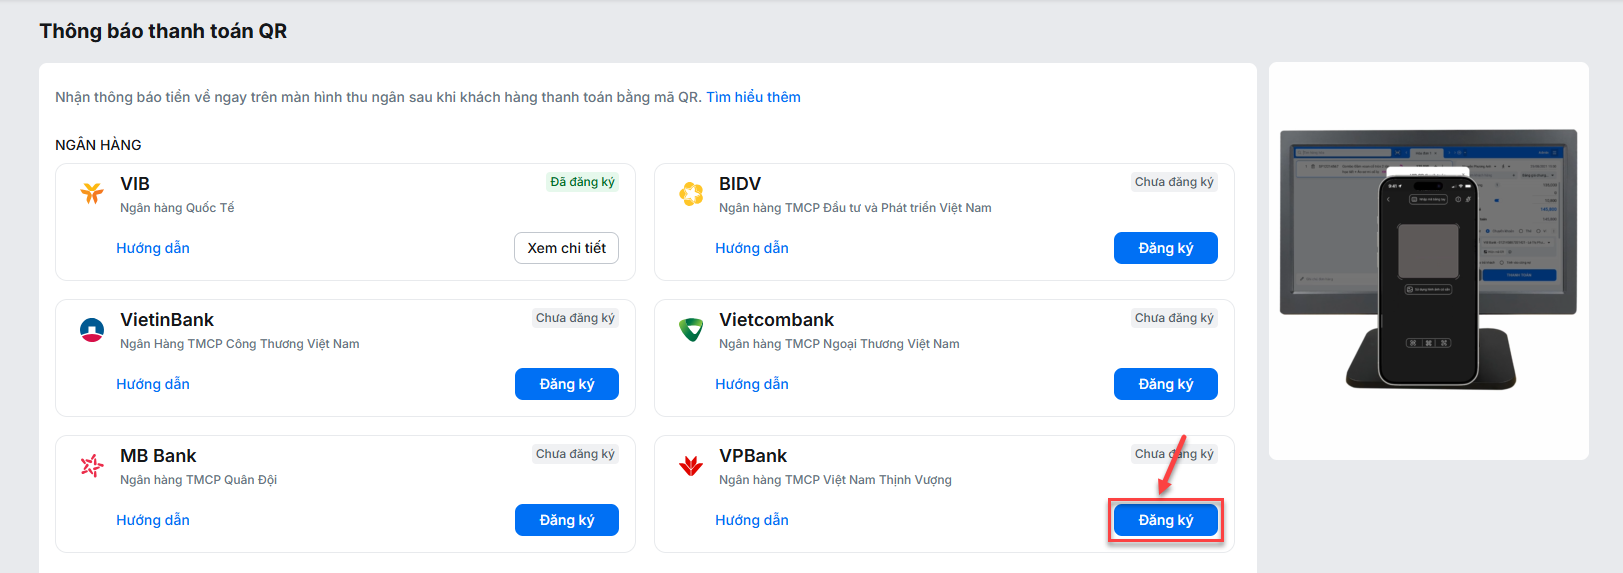The height and width of the screenshot is (573, 1623).
Task: Click the Thông báo thanh toán QR title
Action: (163, 31)
